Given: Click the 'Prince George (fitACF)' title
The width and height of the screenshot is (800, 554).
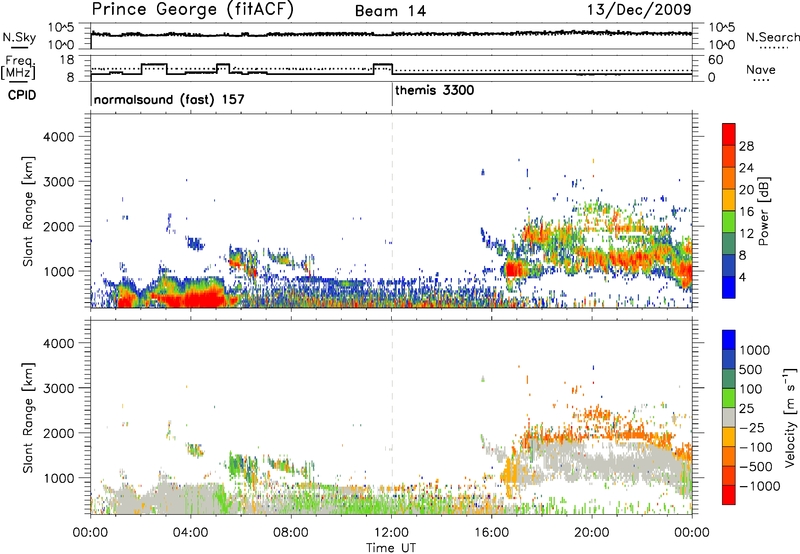Looking at the screenshot, I should tap(193, 10).
